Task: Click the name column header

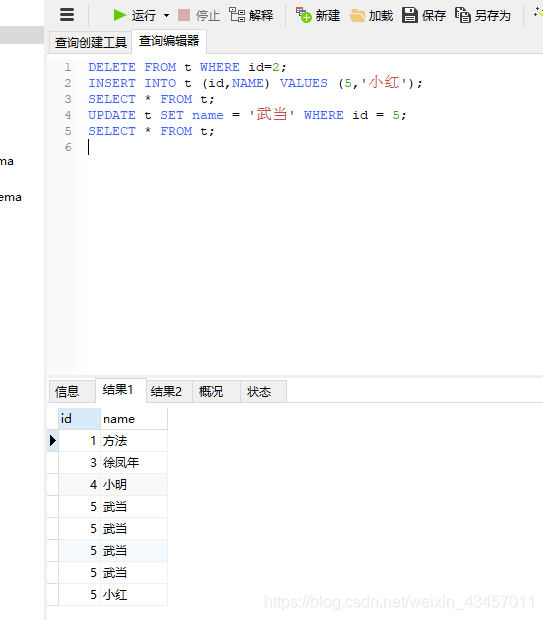Action: 134,419
